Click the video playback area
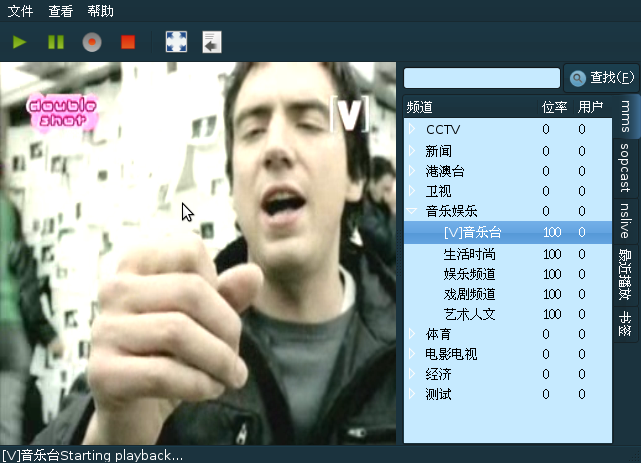The width and height of the screenshot is (641, 463). [198, 253]
